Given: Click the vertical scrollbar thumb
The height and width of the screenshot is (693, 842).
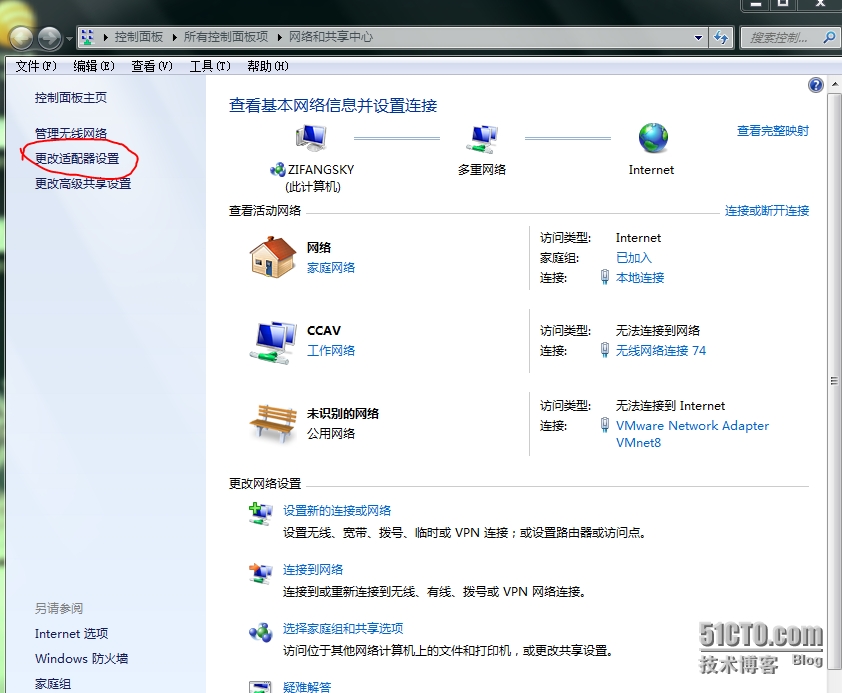Looking at the screenshot, I should (x=834, y=381).
